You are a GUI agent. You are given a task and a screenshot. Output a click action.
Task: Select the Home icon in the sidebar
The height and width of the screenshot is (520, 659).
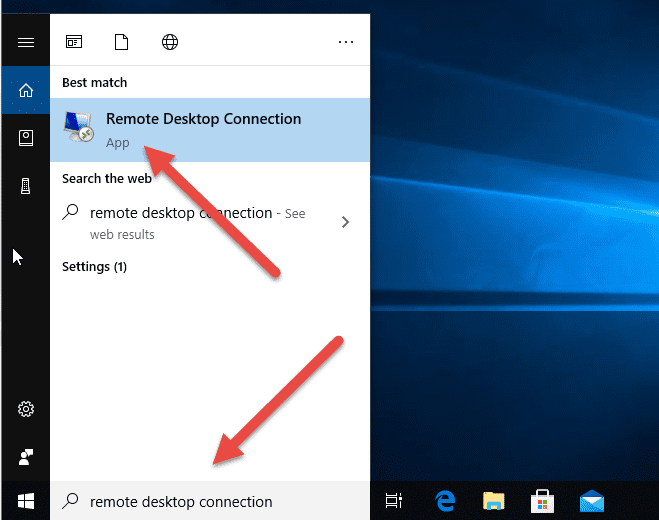pyautogui.click(x=26, y=90)
